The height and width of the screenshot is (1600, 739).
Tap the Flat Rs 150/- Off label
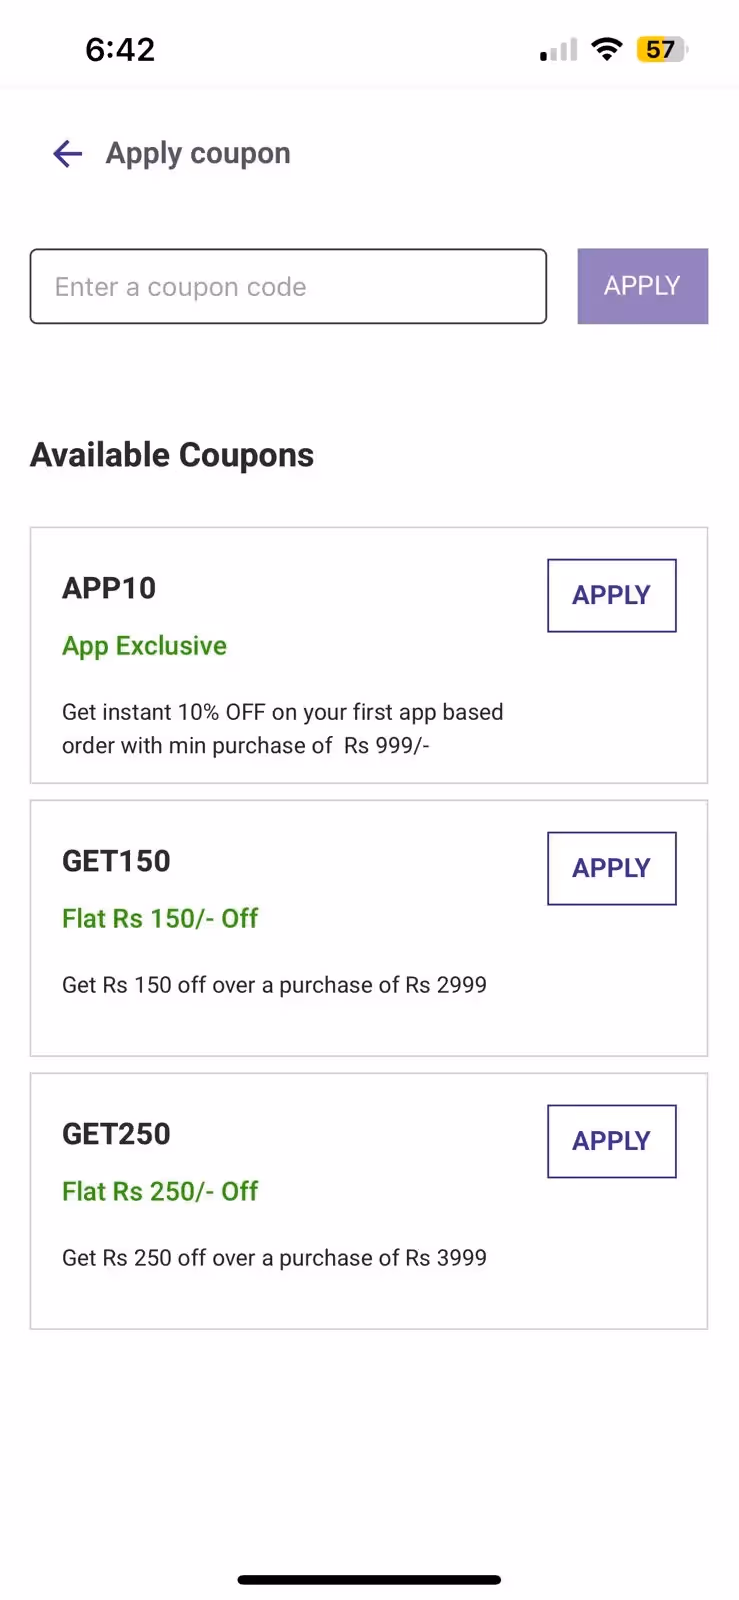pos(160,918)
